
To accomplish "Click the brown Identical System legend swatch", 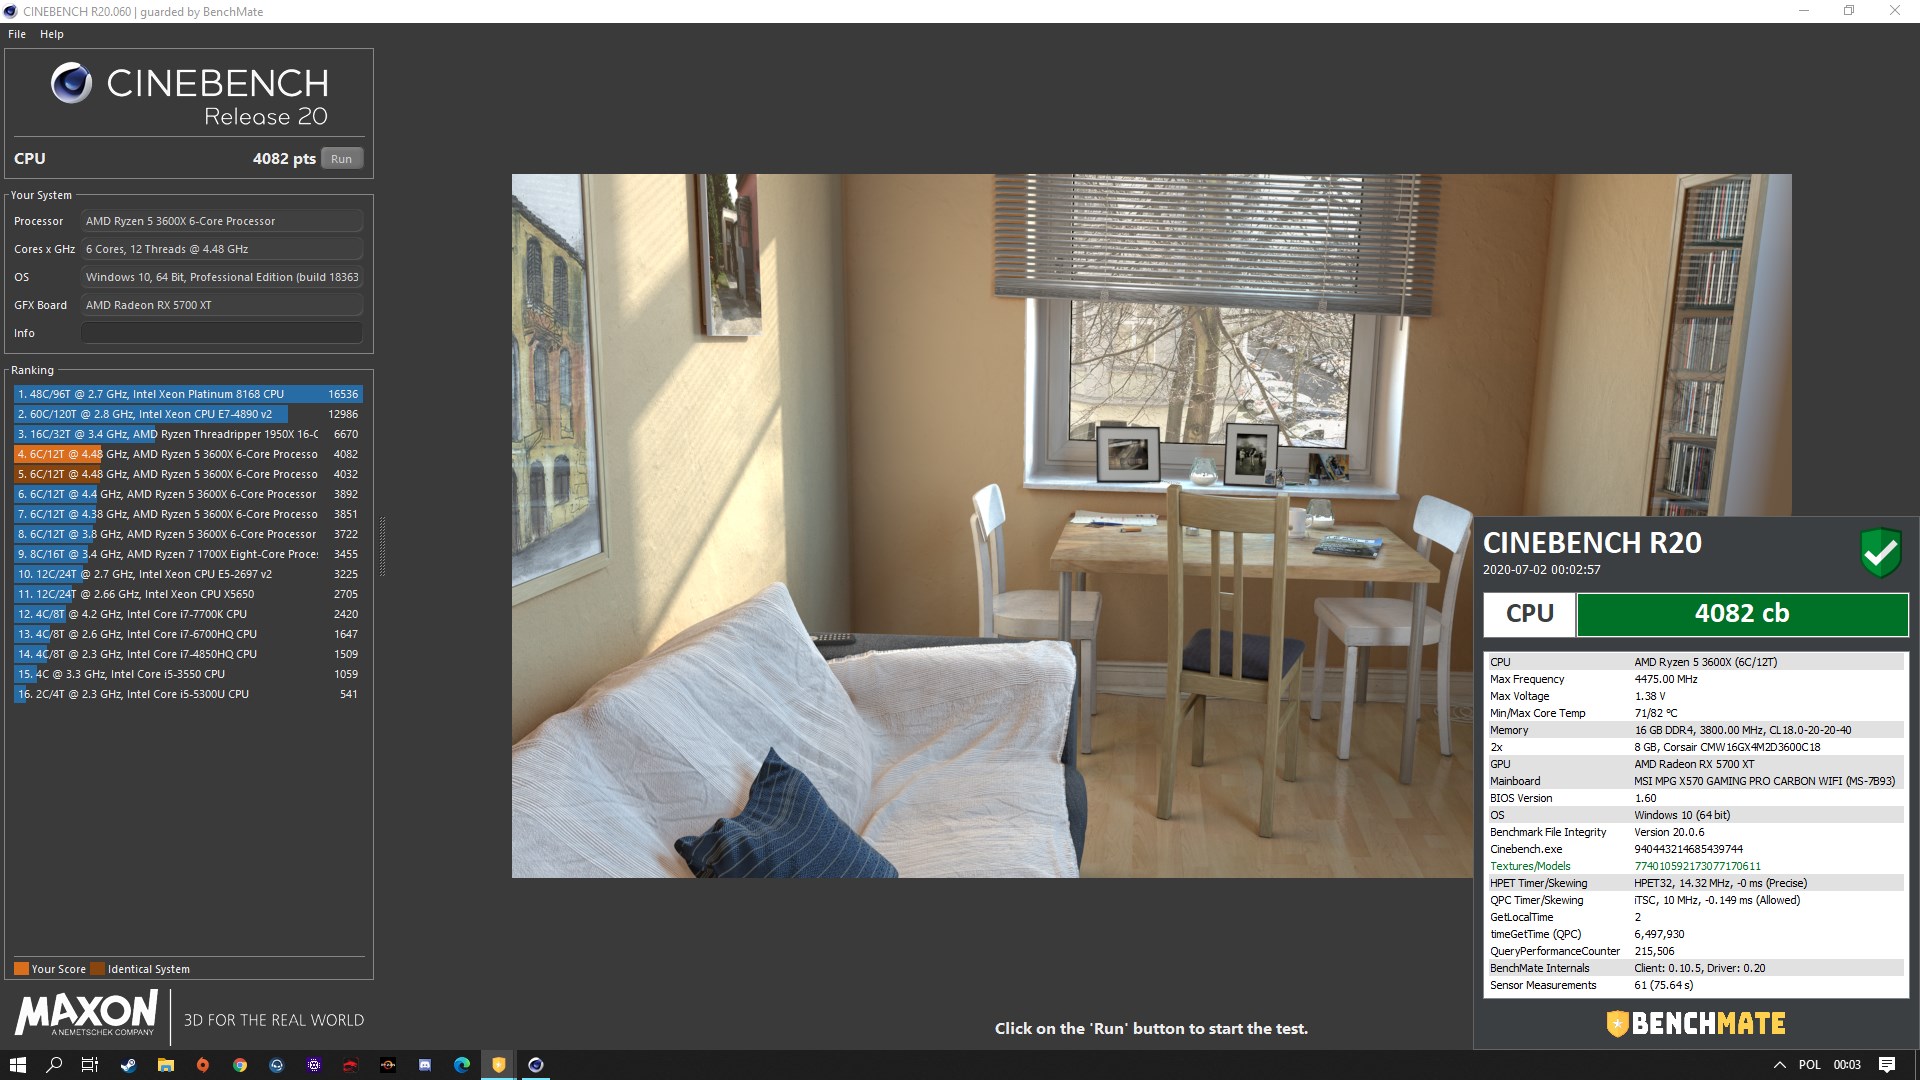I will (x=97, y=968).
